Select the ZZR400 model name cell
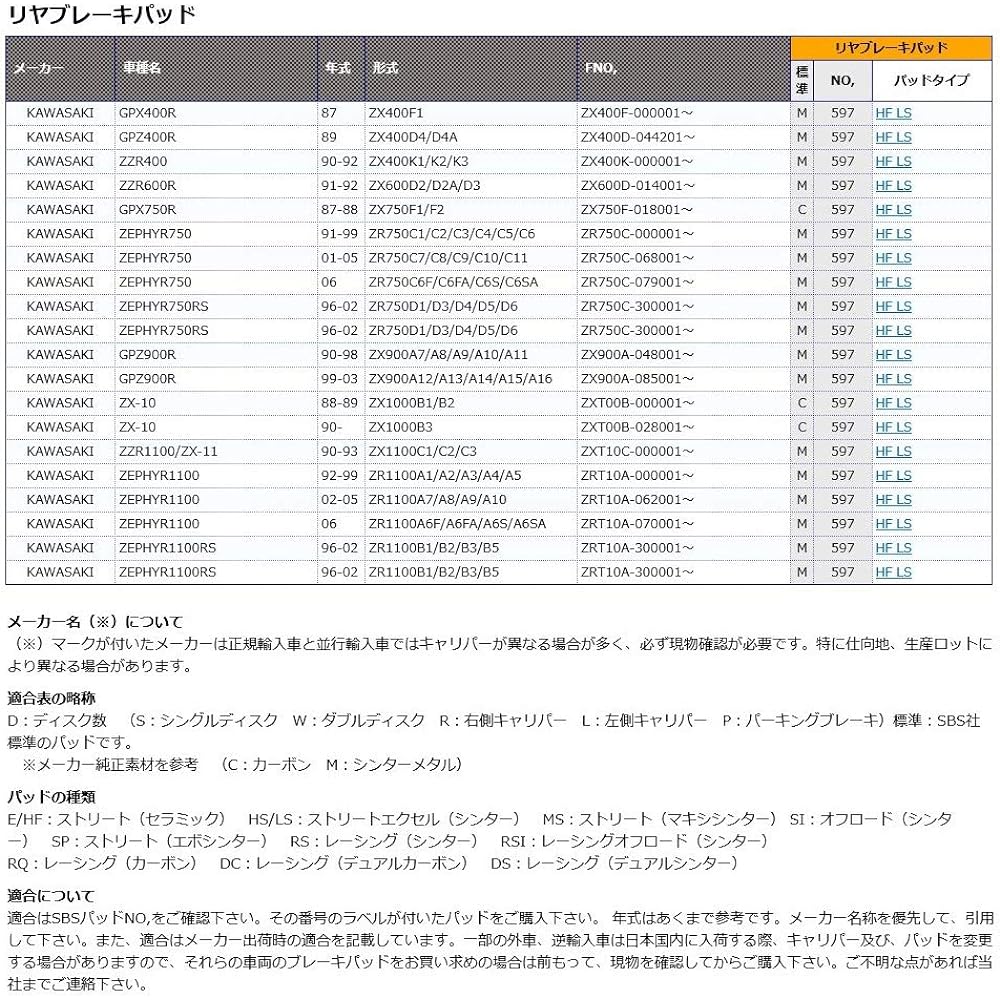The height and width of the screenshot is (1000, 1000). pyautogui.click(x=216, y=162)
